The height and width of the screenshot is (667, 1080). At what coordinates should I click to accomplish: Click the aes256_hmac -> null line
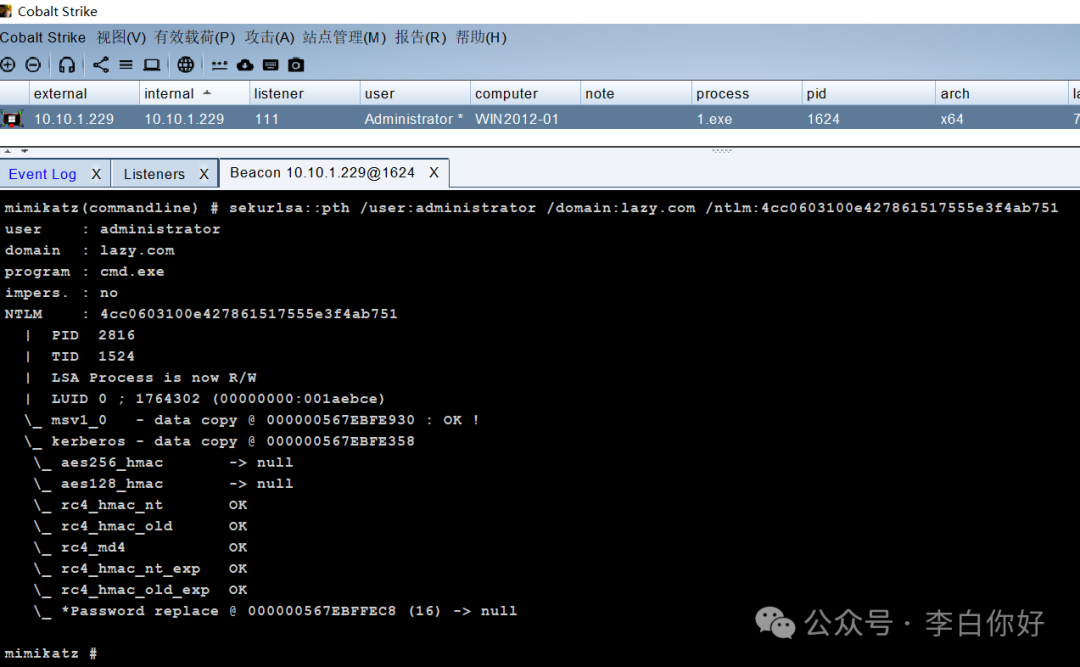(x=163, y=462)
